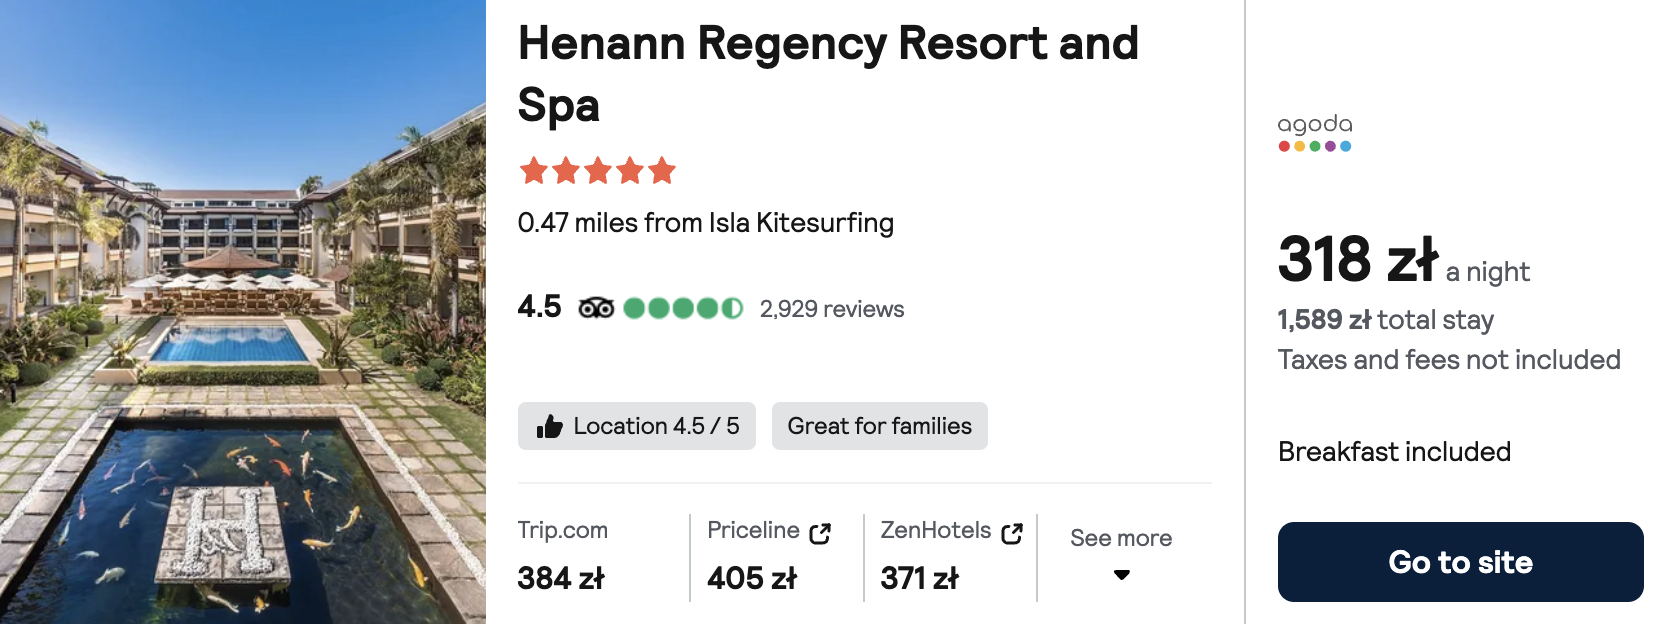Image resolution: width=1668 pixels, height=624 pixels.
Task: Open the hotel pool photo thumbnail
Action: (x=243, y=312)
